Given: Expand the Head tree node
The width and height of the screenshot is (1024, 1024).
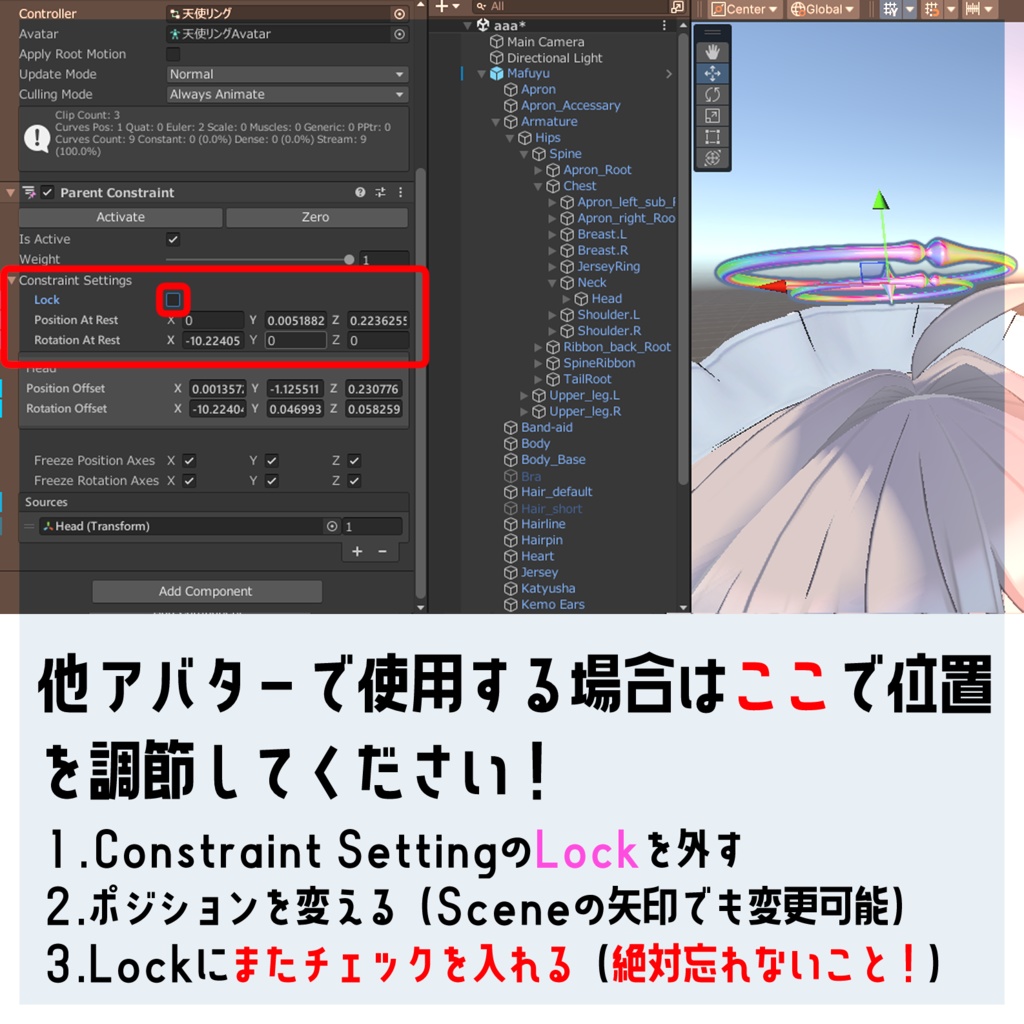Looking at the screenshot, I should [566, 298].
